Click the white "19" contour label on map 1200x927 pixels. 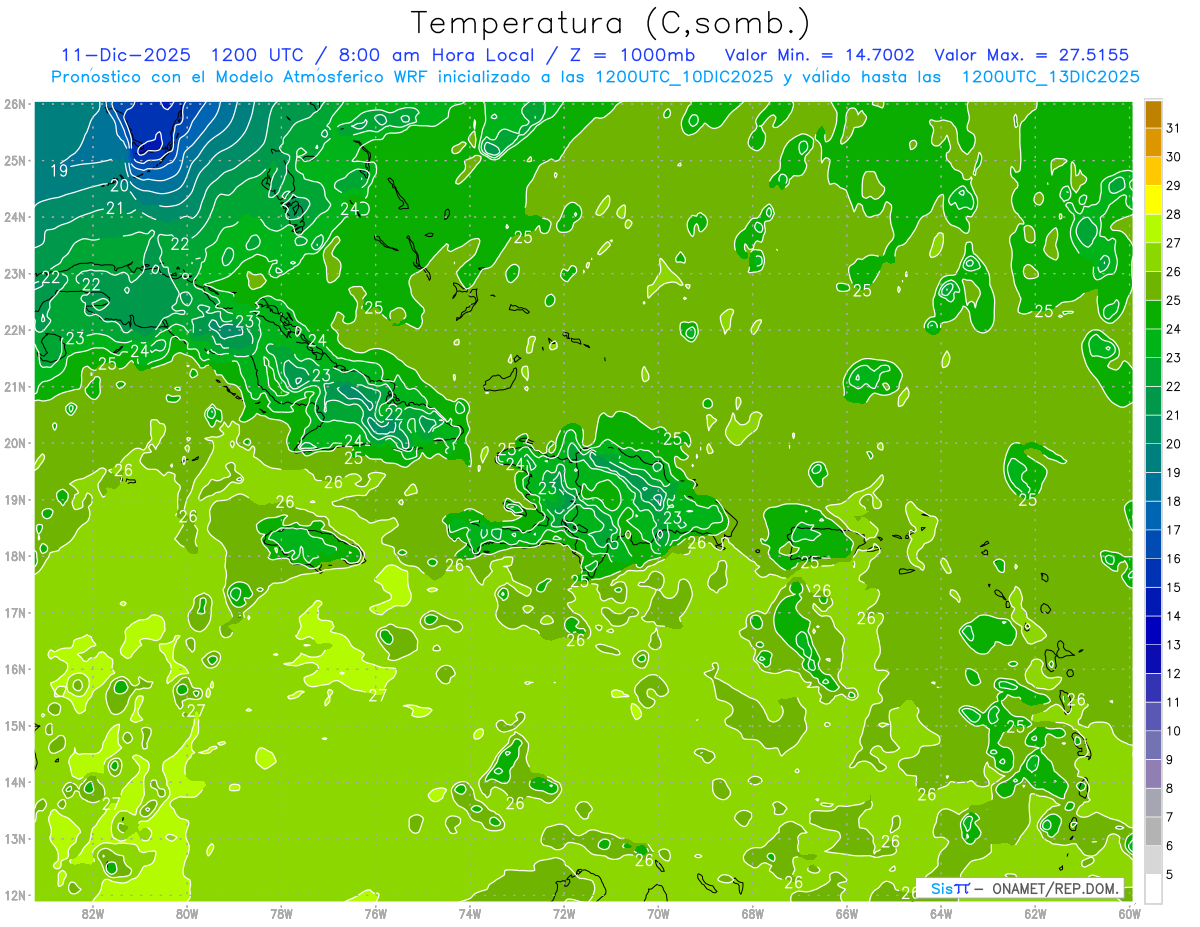coord(59,171)
